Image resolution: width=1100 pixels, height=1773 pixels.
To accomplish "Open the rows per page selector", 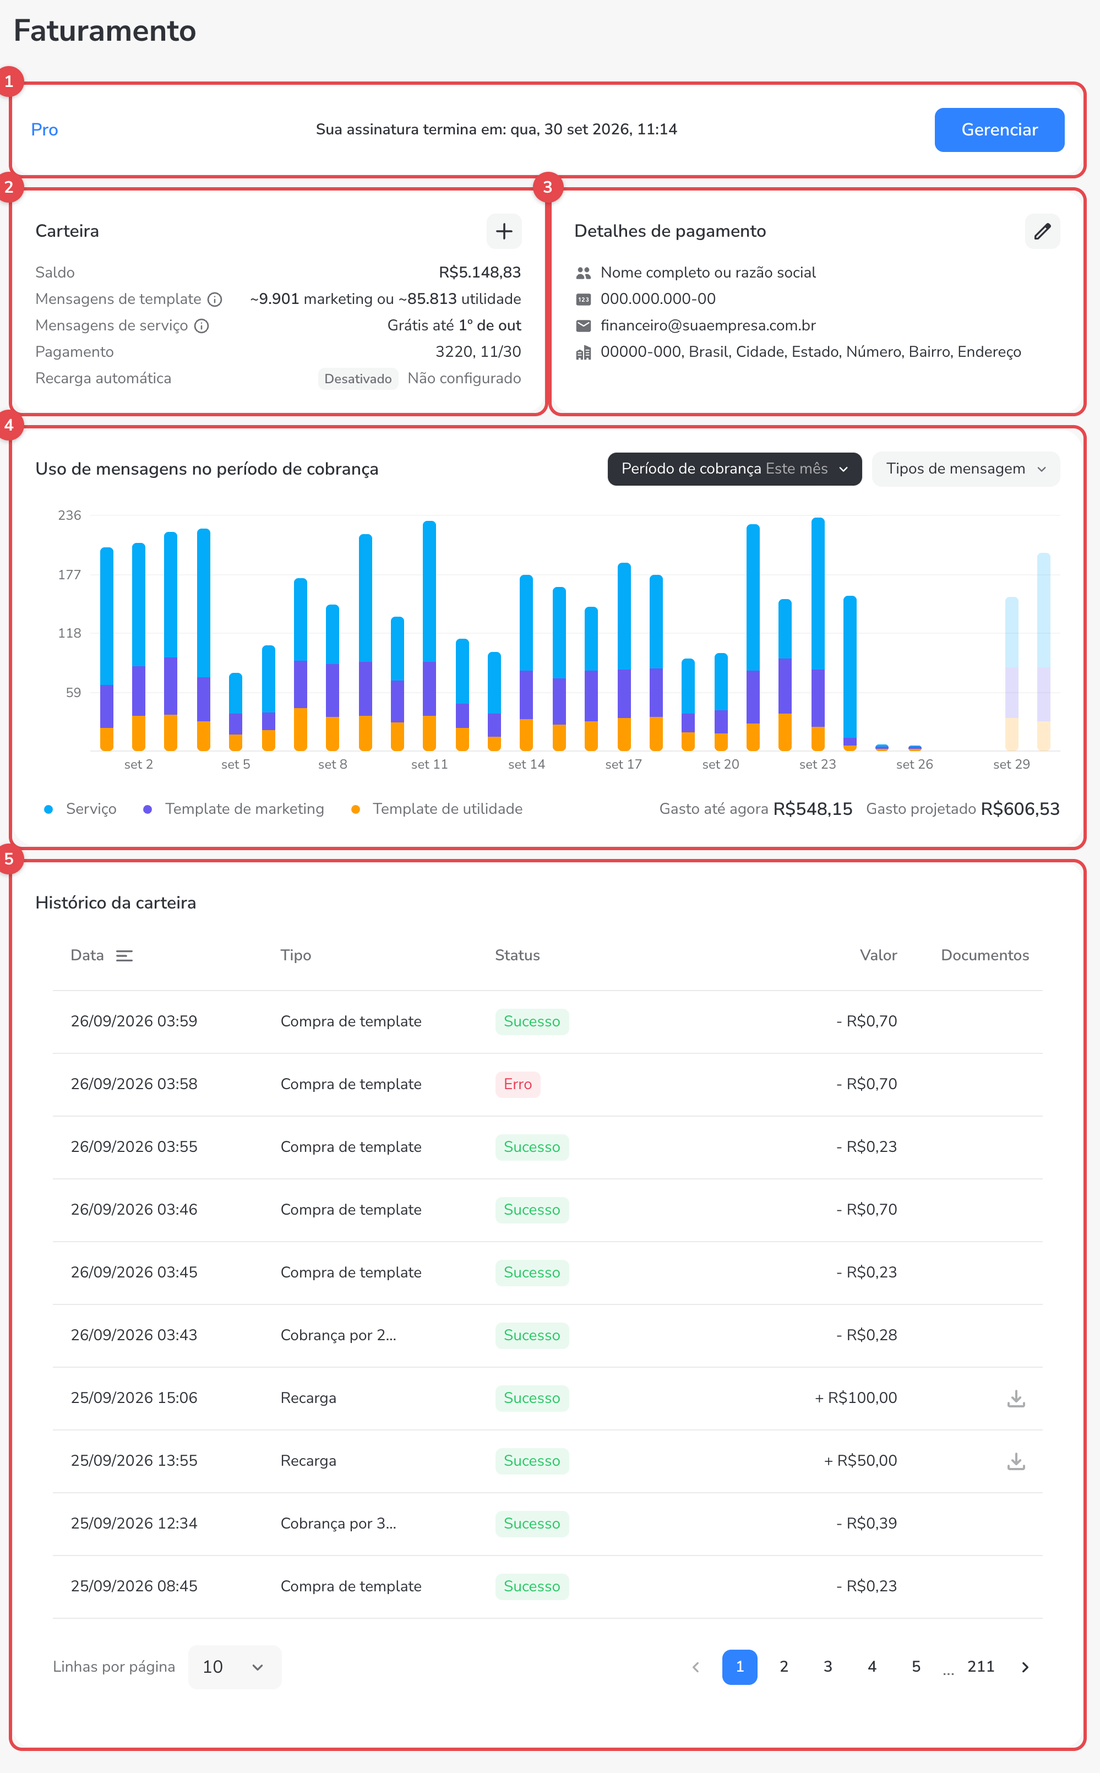I will pyautogui.click(x=235, y=1667).
